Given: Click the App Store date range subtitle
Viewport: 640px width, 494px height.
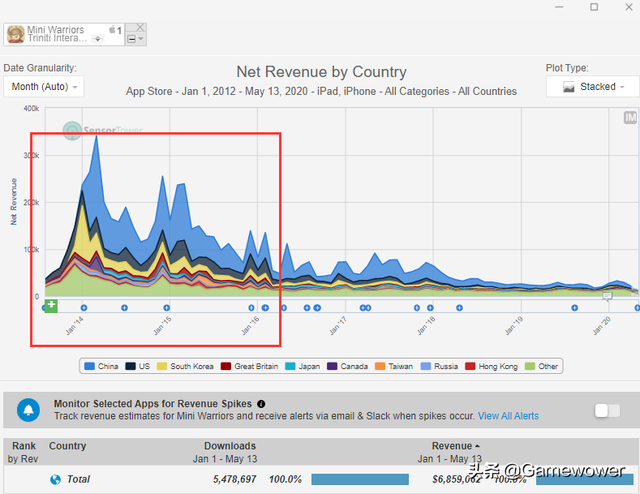Looking at the screenshot, I should pos(321,91).
